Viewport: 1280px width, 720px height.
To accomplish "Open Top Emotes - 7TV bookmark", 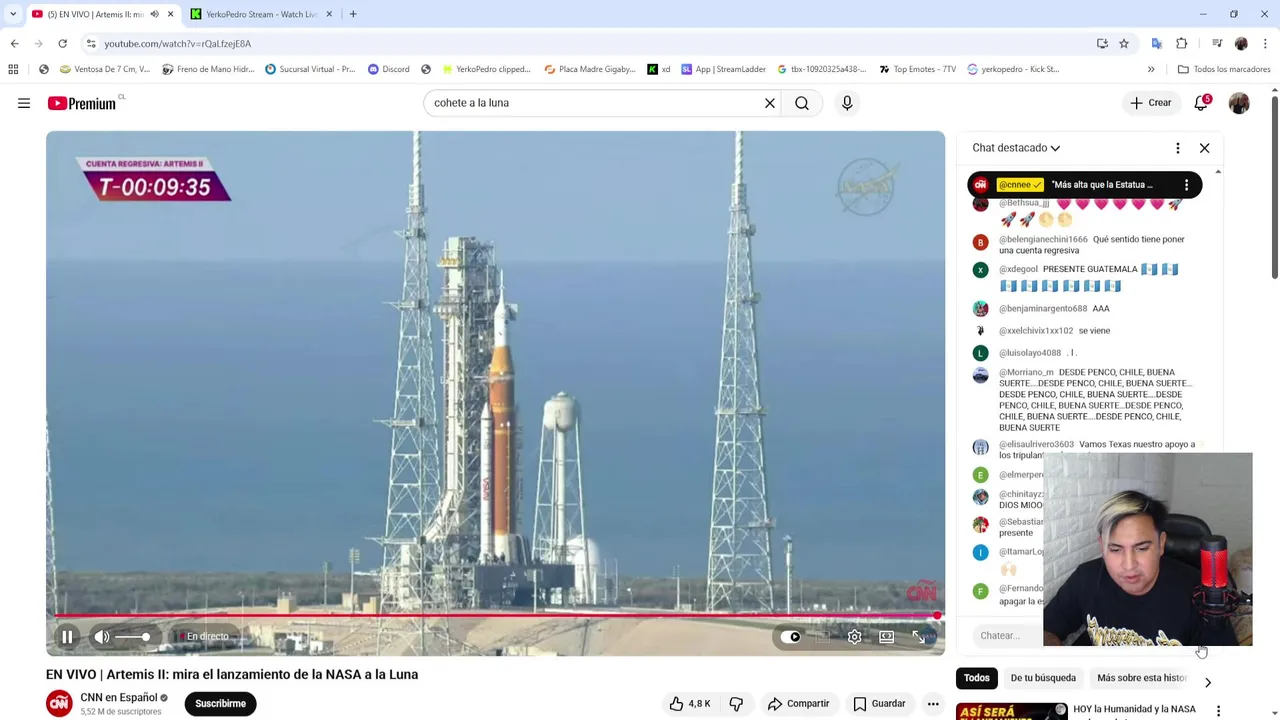I will click(x=917, y=69).
